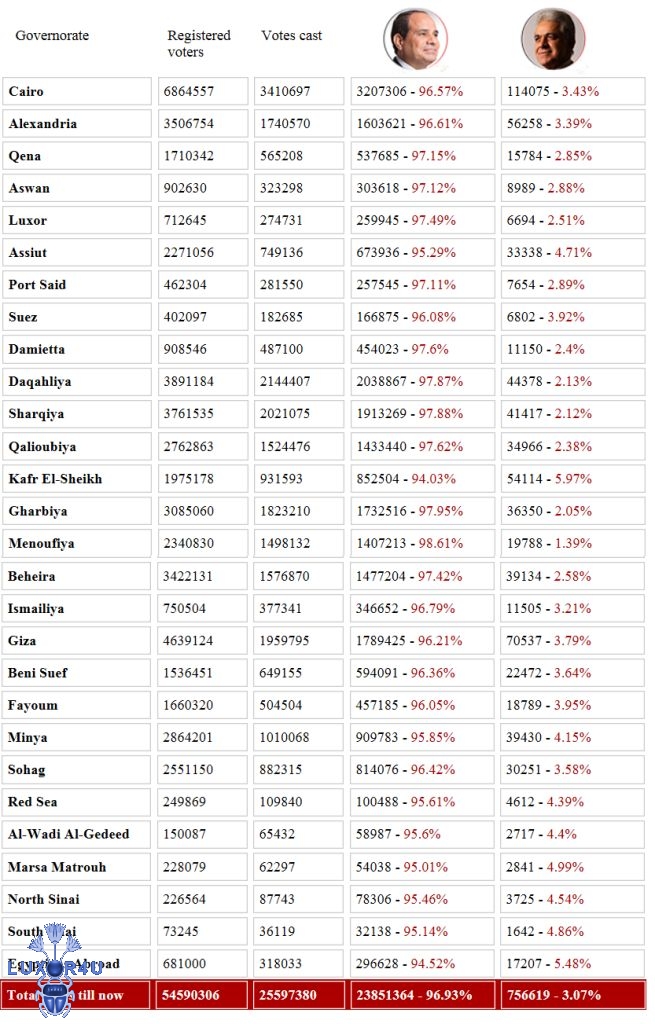Image resolution: width=655 pixels, height=1024 pixels.
Task: Click the Votes cast column header
Action: (292, 36)
